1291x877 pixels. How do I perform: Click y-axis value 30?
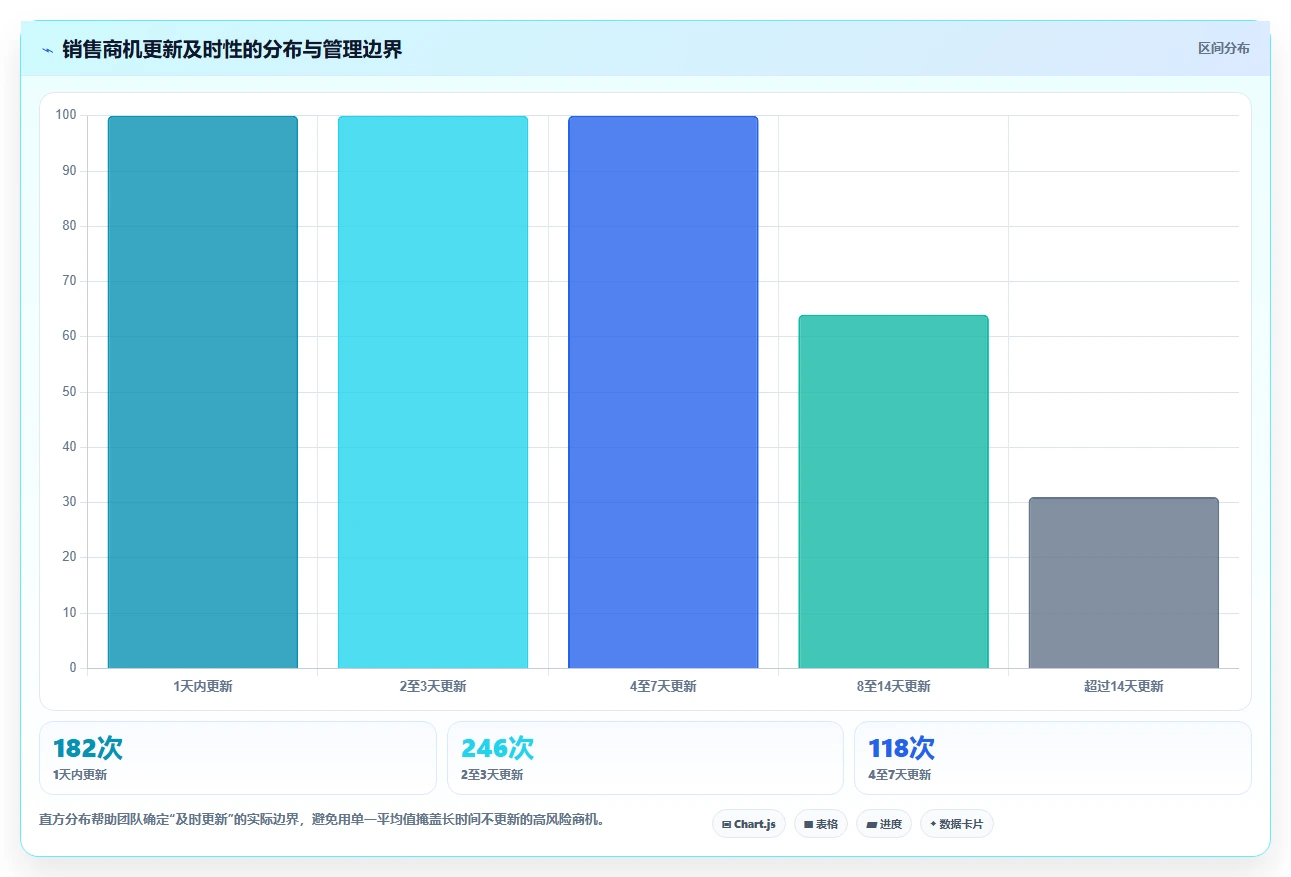[x=69, y=502]
